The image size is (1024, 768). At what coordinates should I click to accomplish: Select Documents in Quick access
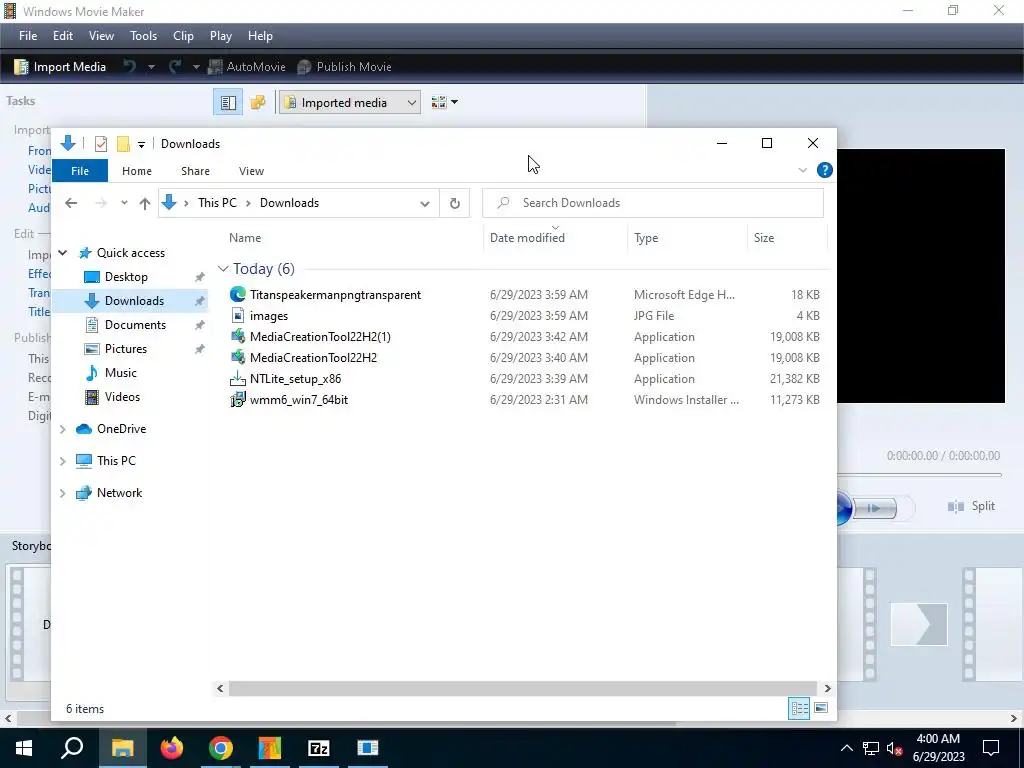[x=135, y=325]
